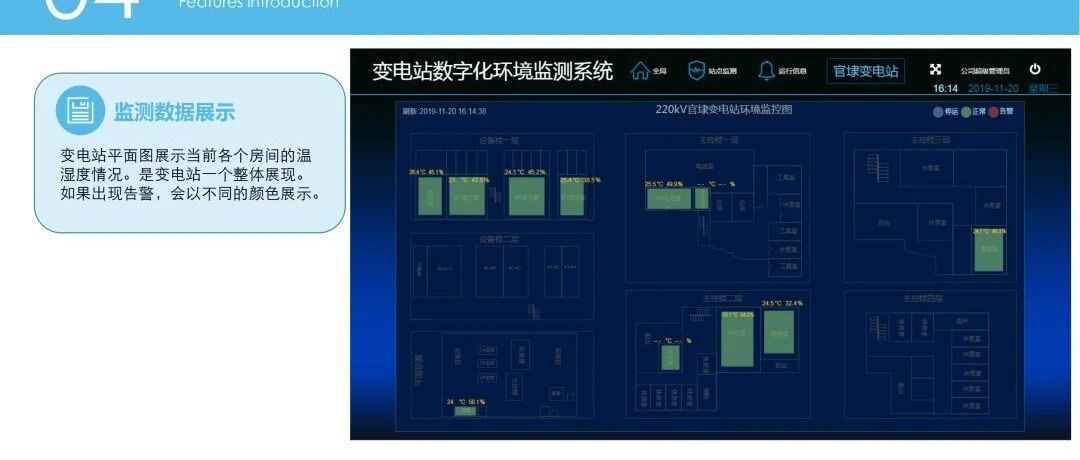Toggle fullscreen with the expand-arrows icon
1080x460 pixels.
(935, 69)
